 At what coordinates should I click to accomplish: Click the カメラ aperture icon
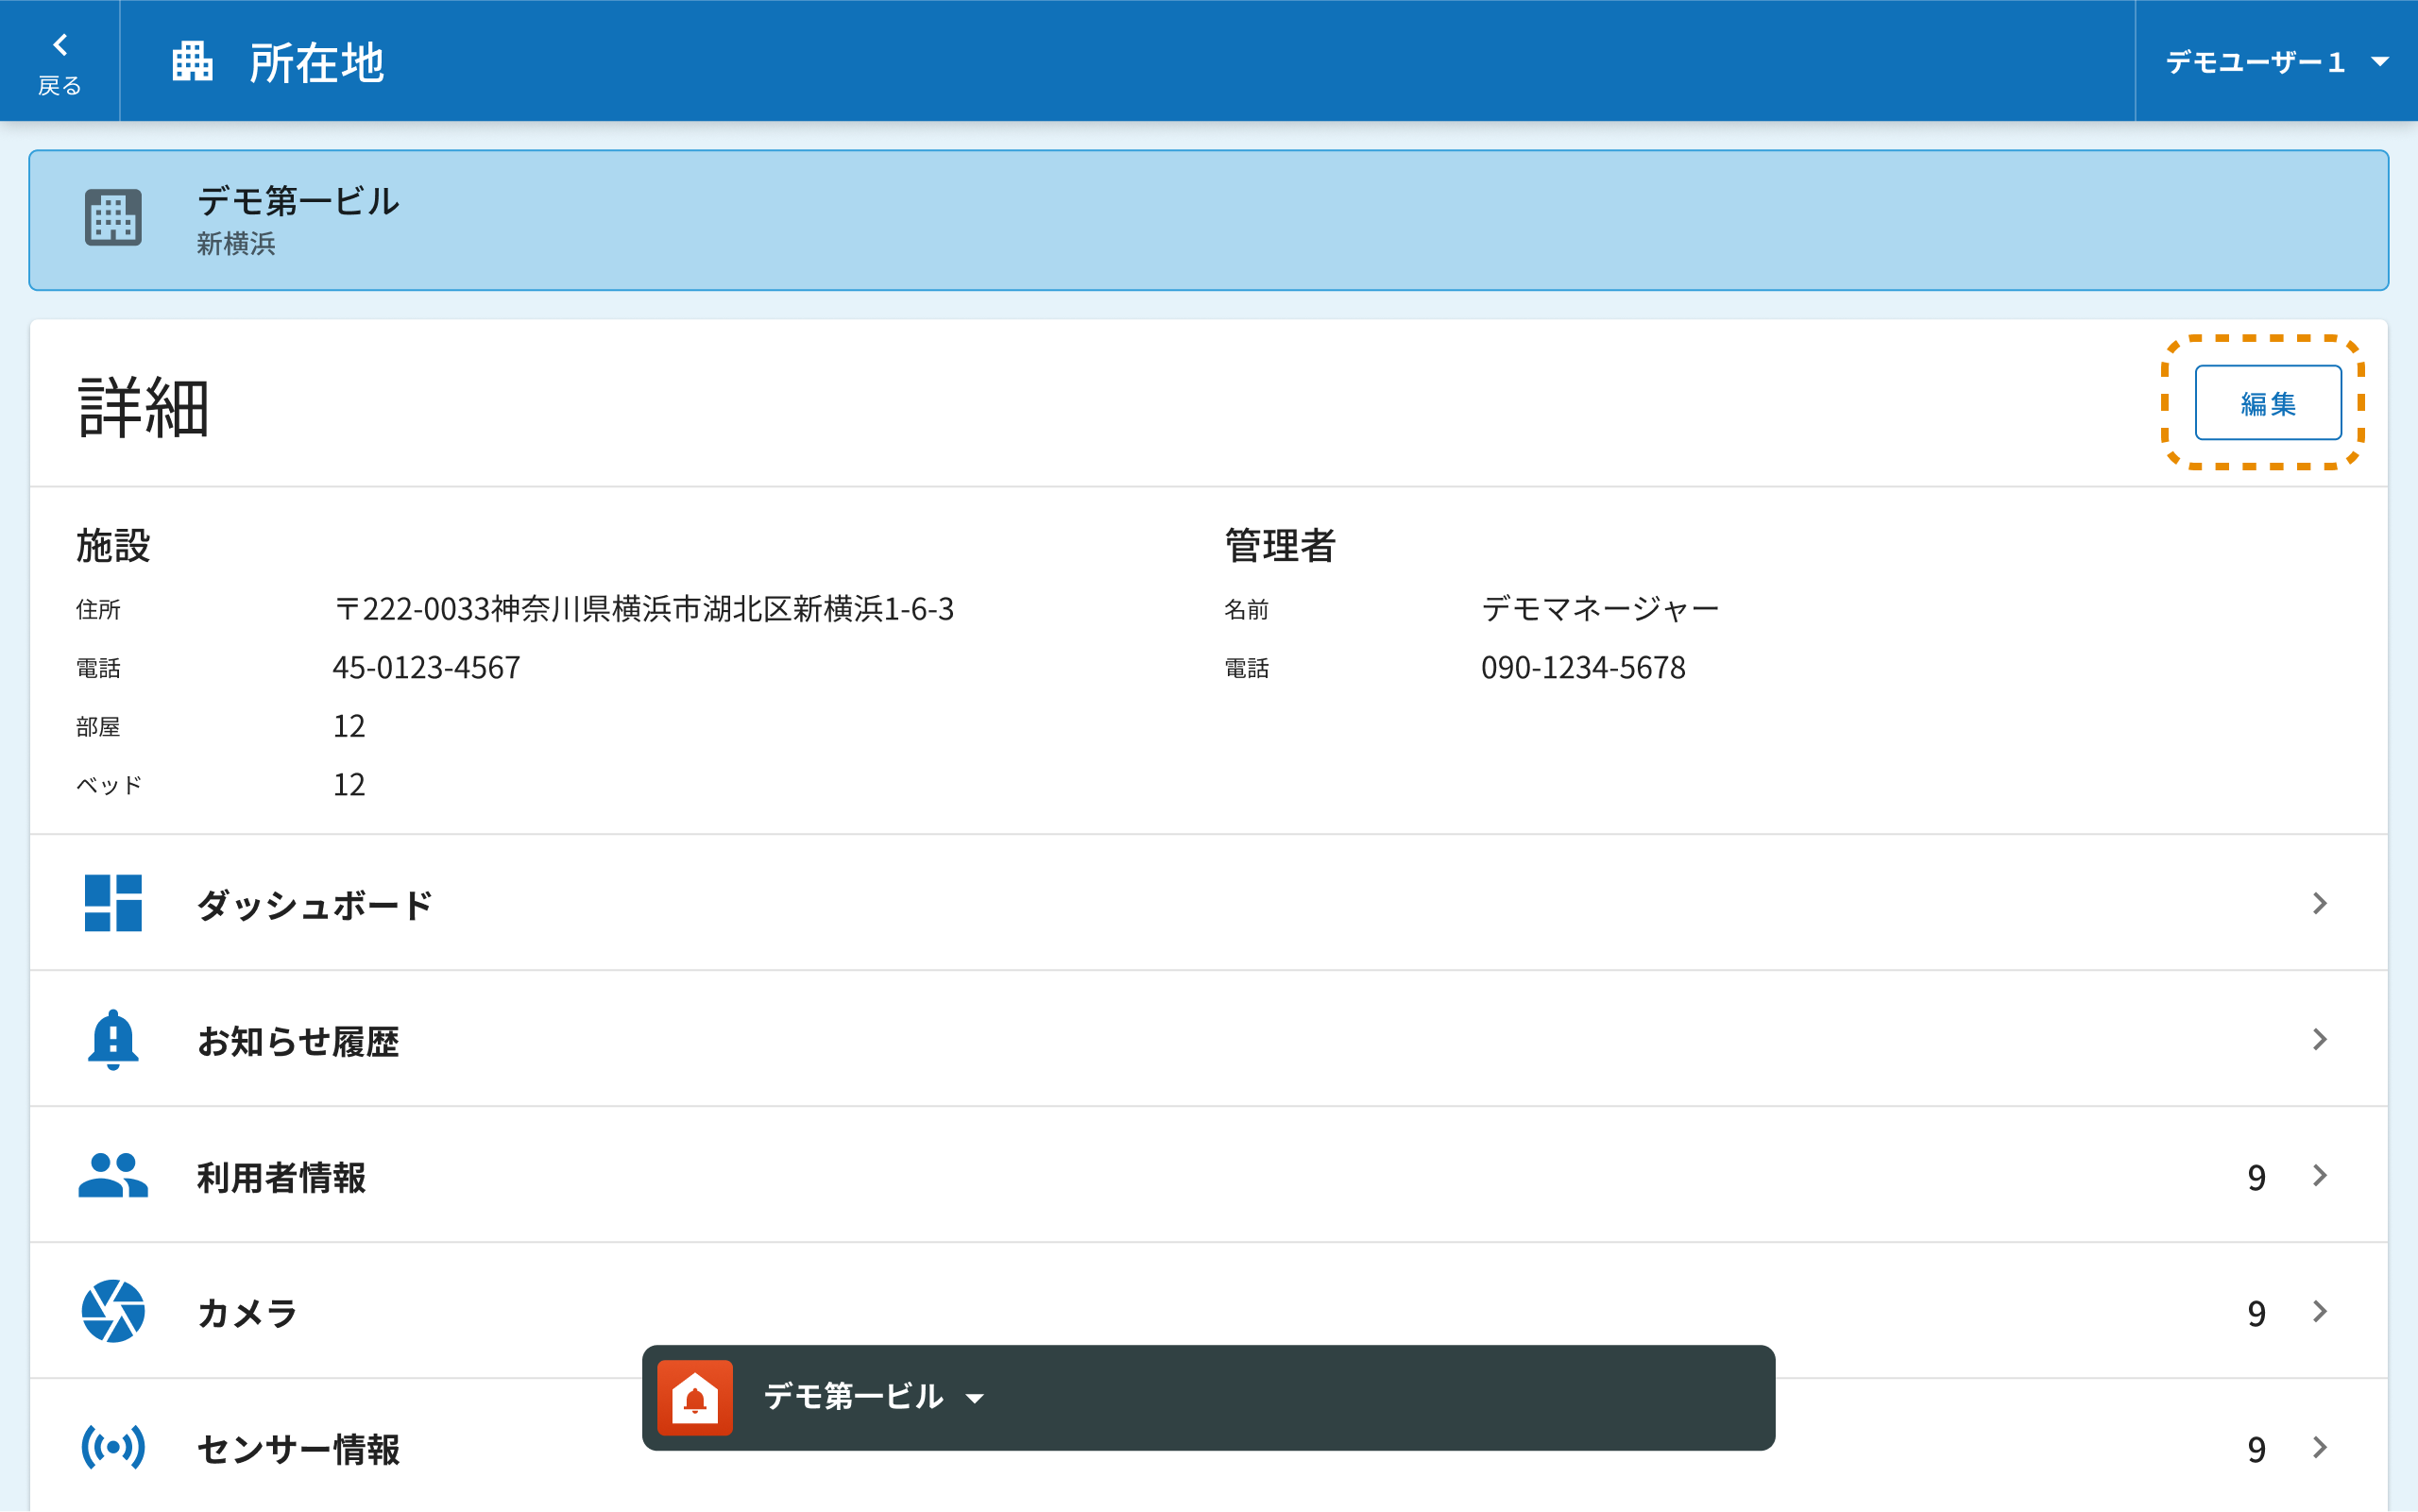coord(113,1311)
